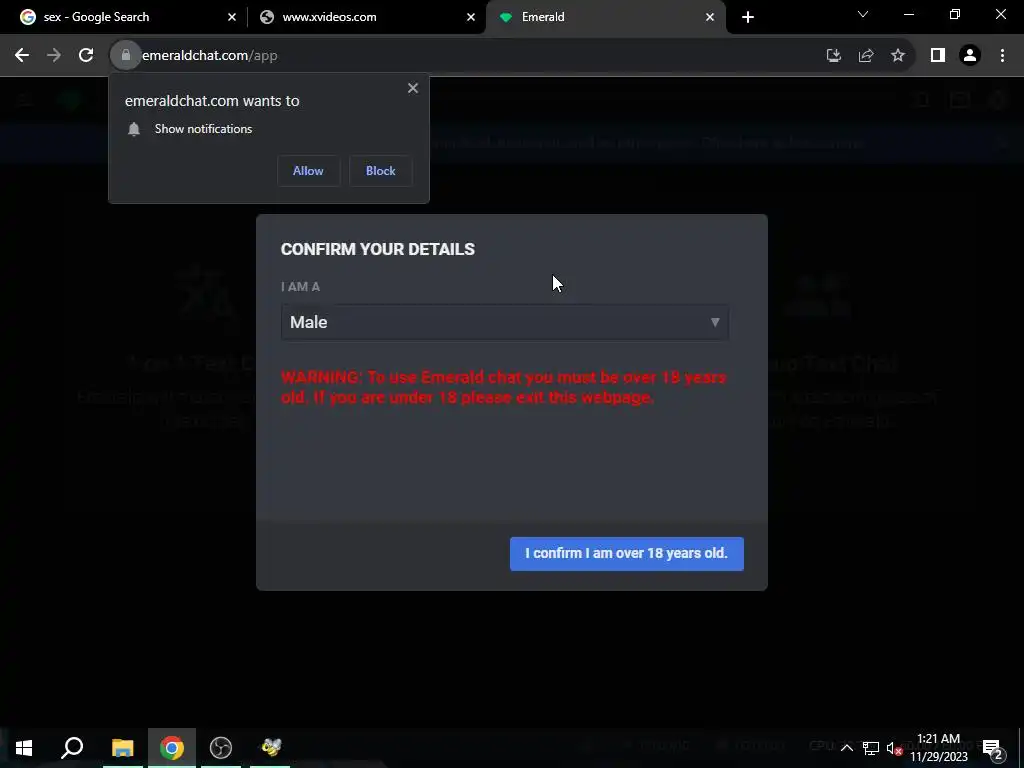Show hidden system tray icons
This screenshot has width=1024, height=768.
pyautogui.click(x=846, y=748)
